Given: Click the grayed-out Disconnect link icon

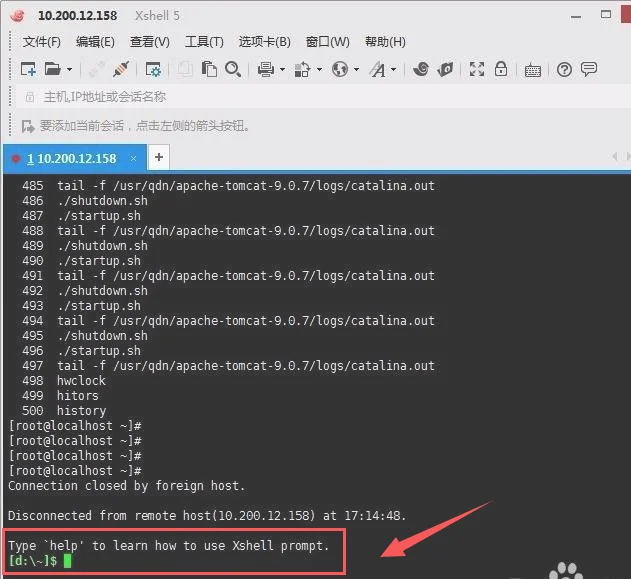Looking at the screenshot, I should [97, 69].
